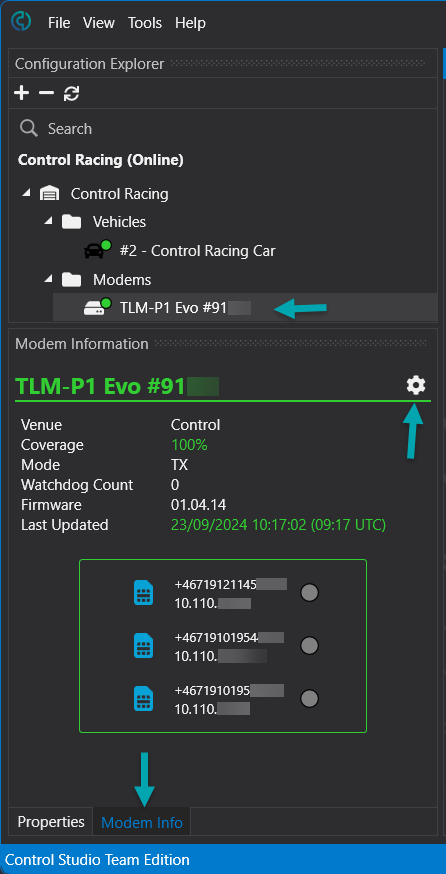Click the first SIM card icon
446x874 pixels.
(x=144, y=593)
